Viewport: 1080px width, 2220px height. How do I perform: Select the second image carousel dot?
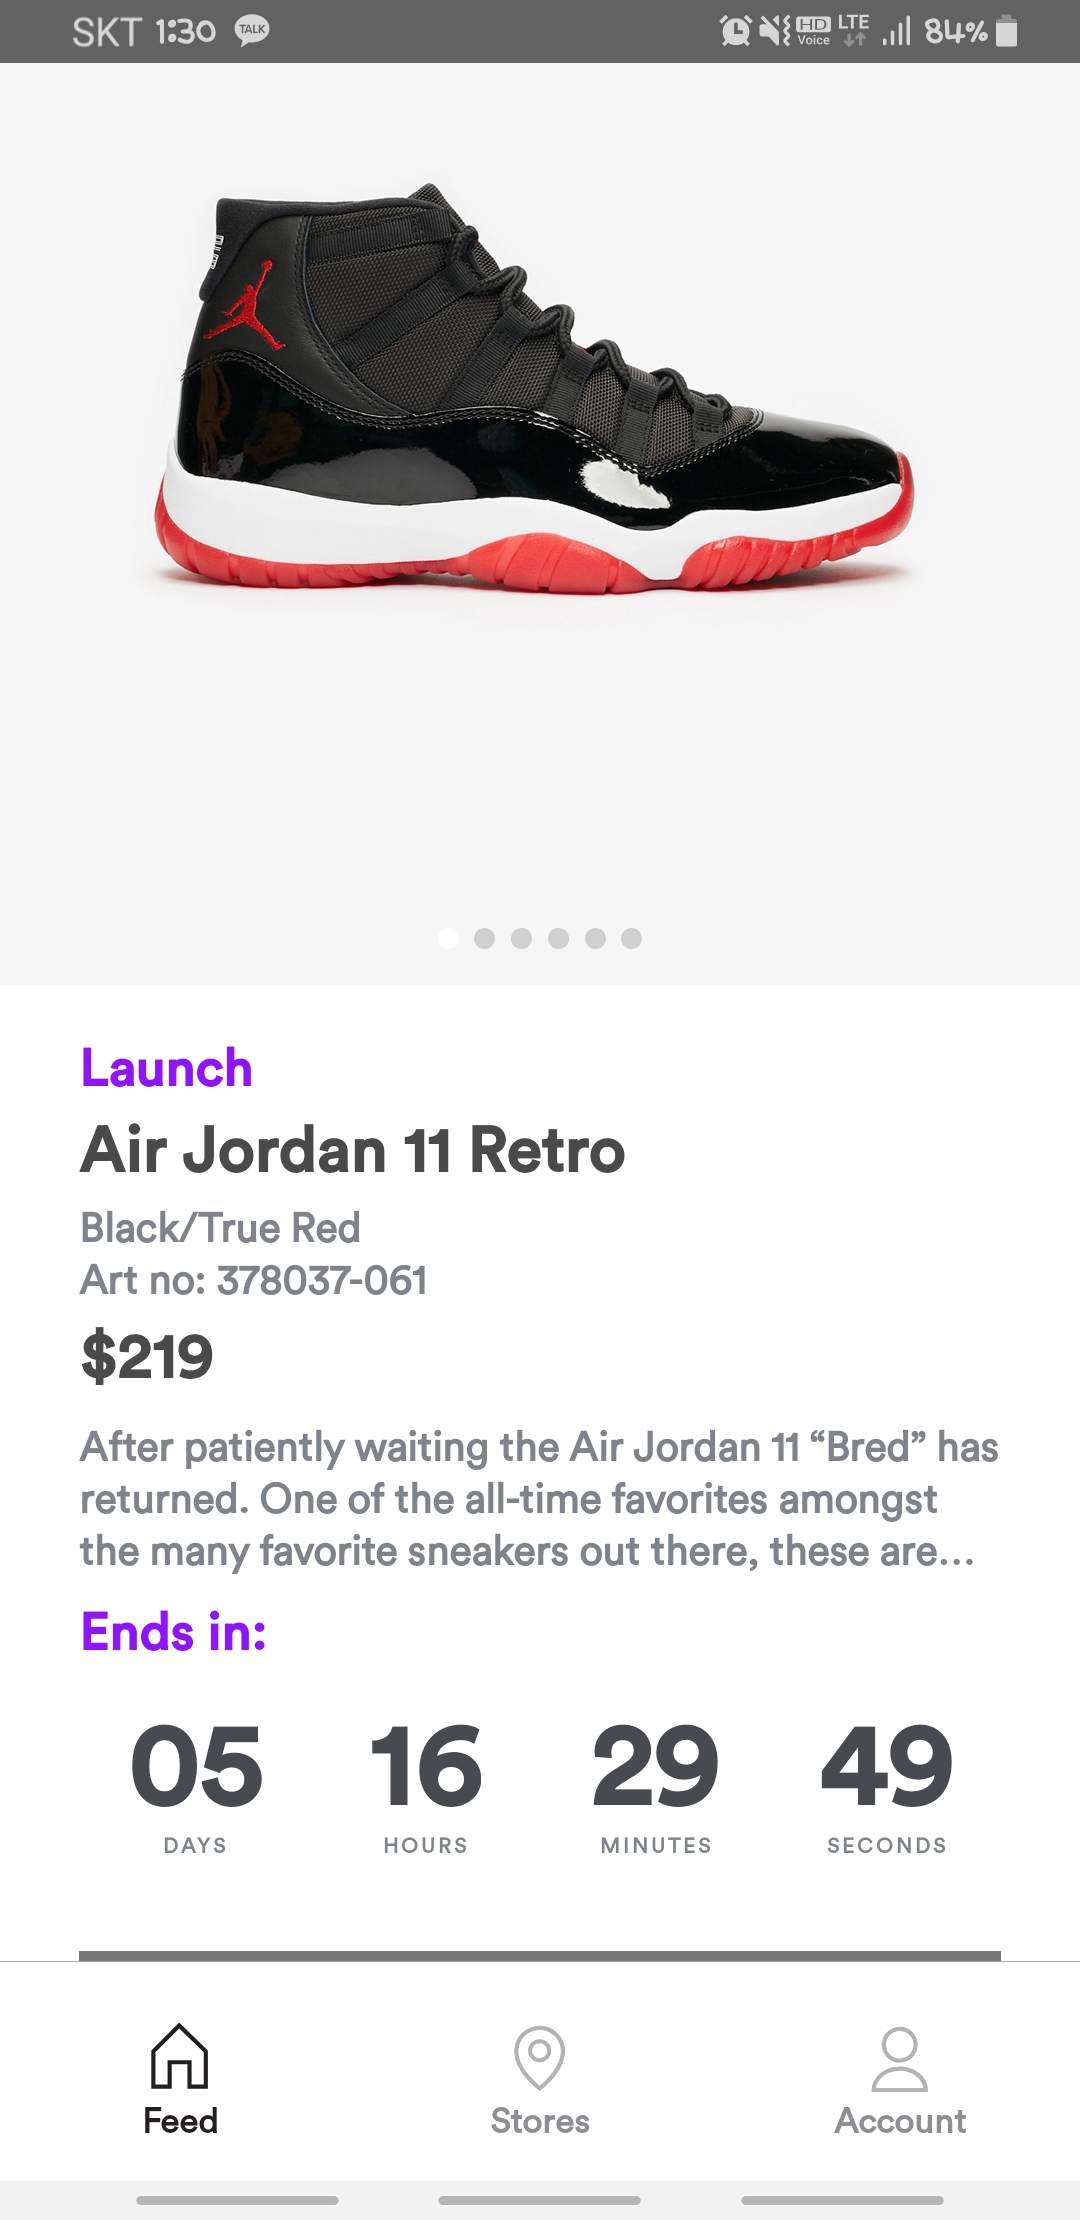point(485,938)
